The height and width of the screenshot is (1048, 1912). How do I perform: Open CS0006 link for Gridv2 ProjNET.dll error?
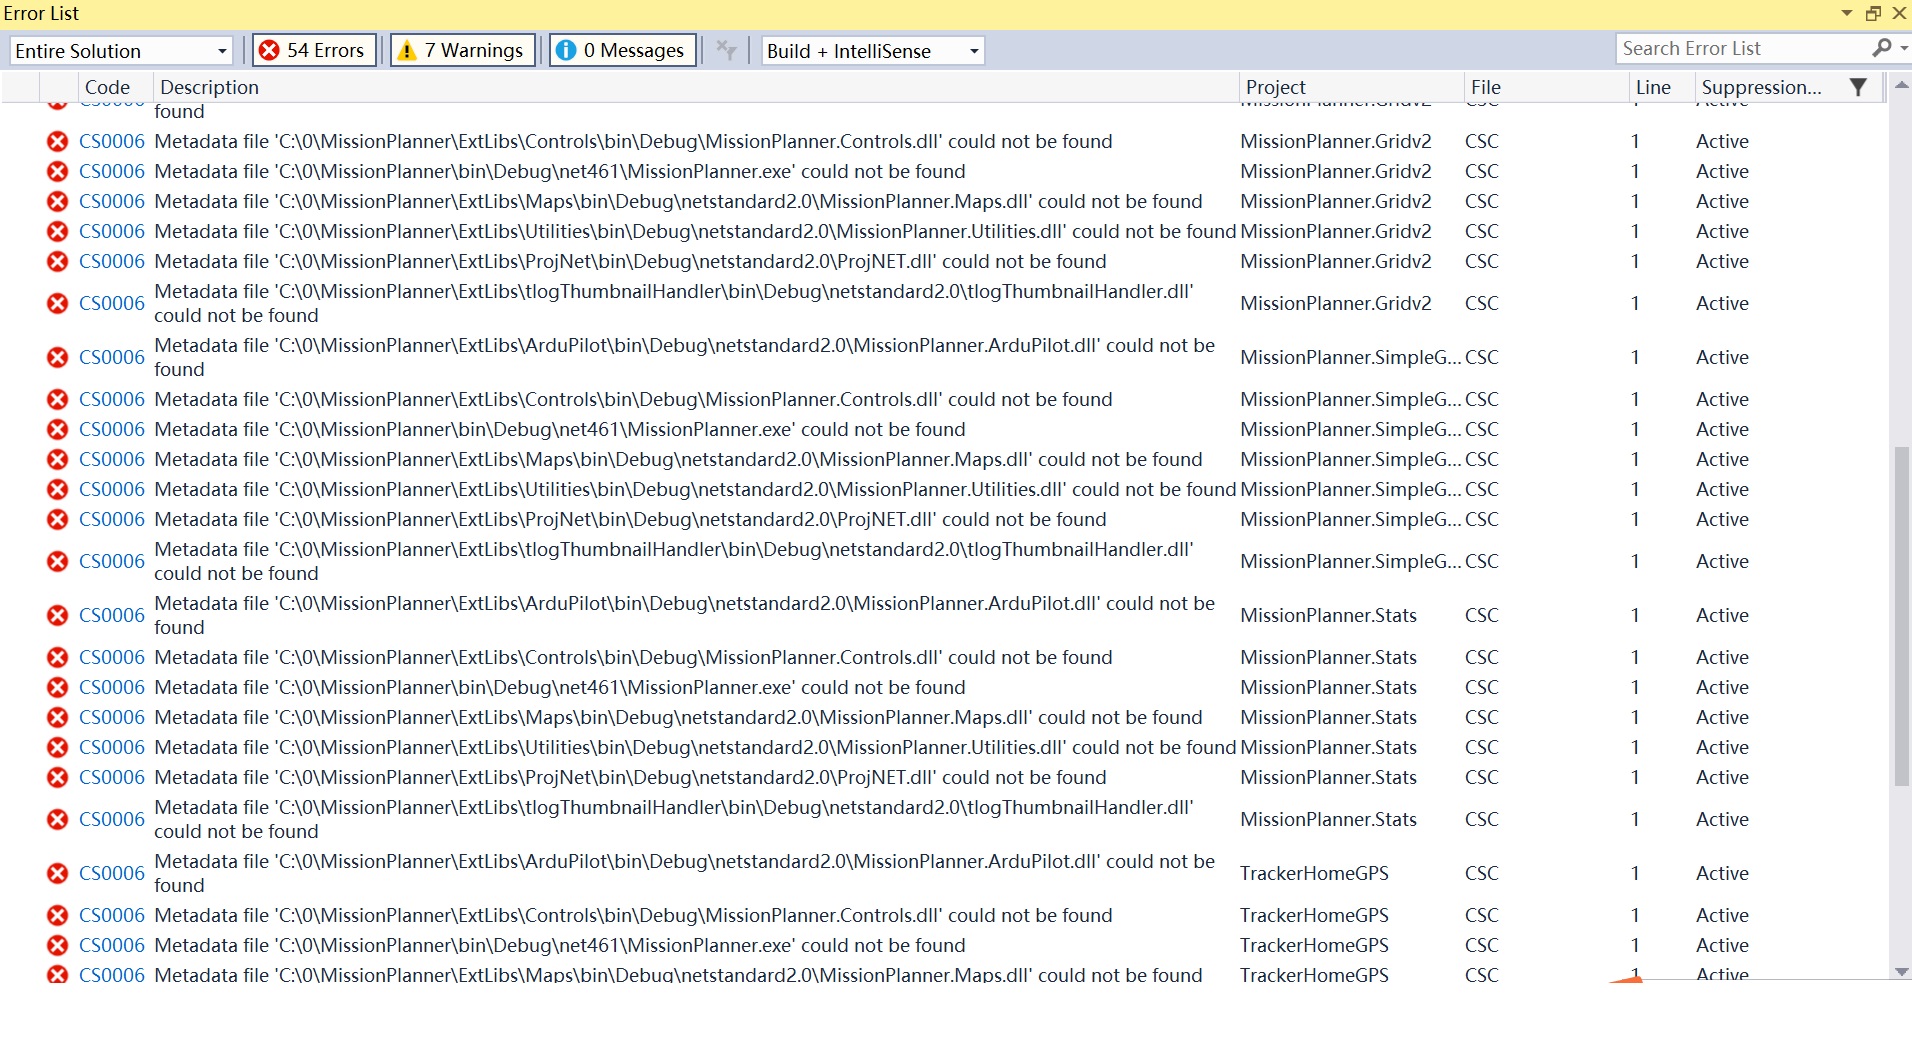pos(111,261)
